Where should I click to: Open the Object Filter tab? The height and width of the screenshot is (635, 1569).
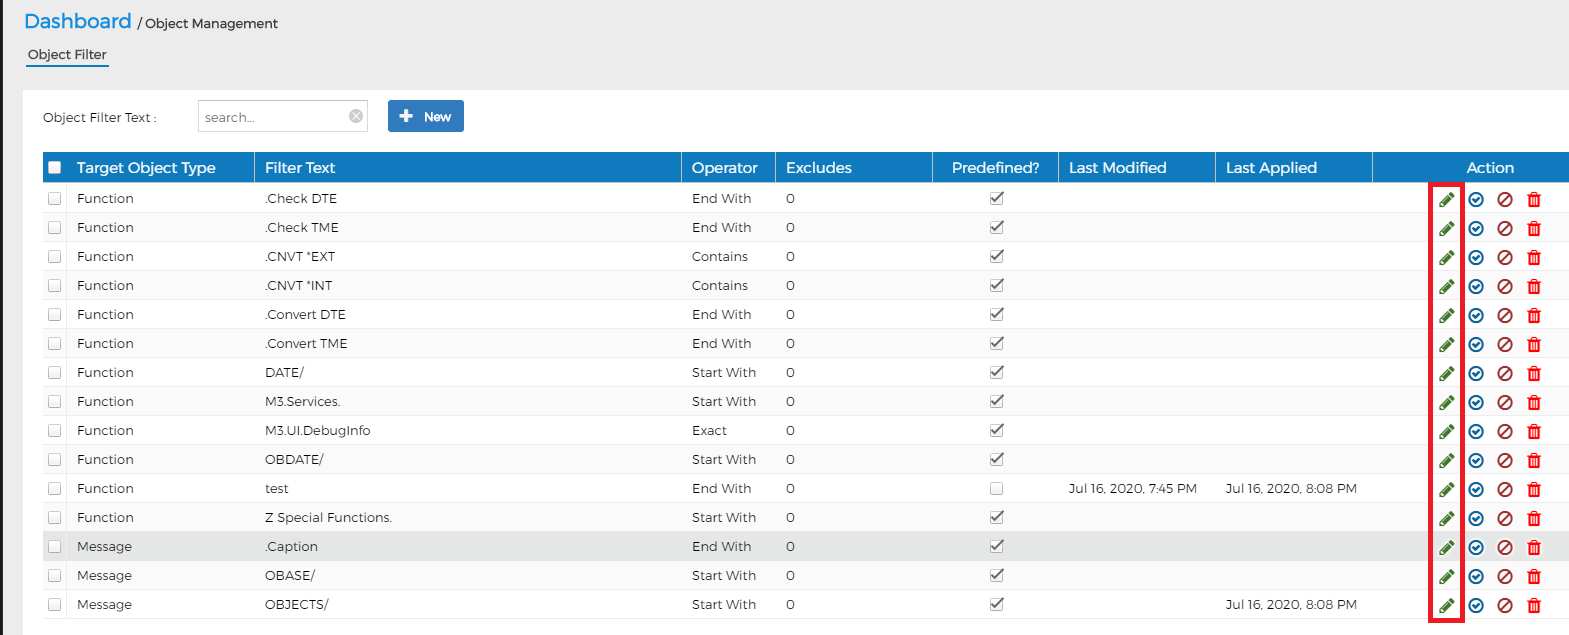pos(67,55)
